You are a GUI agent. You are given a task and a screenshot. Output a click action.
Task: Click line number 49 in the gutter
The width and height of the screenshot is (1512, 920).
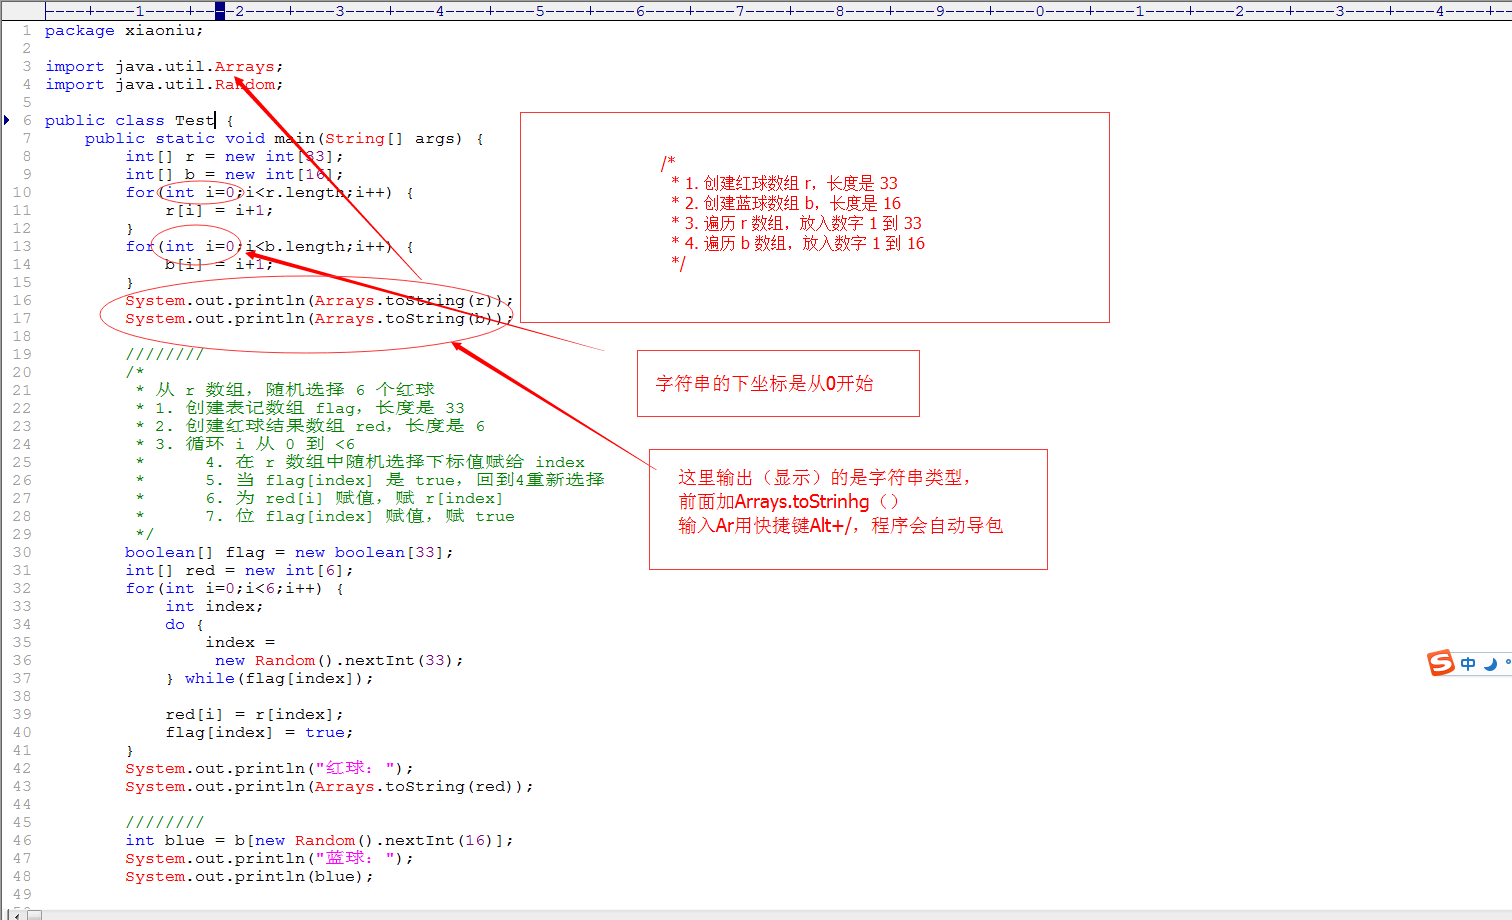click(x=22, y=894)
